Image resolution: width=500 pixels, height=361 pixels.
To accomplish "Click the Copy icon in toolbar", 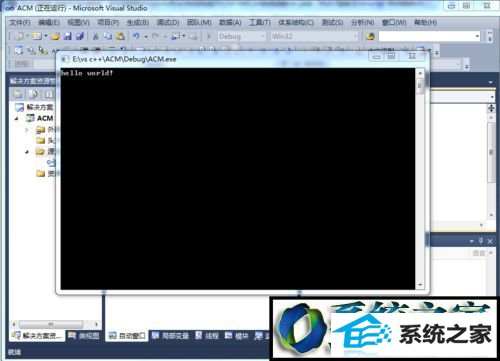I will (x=108, y=36).
